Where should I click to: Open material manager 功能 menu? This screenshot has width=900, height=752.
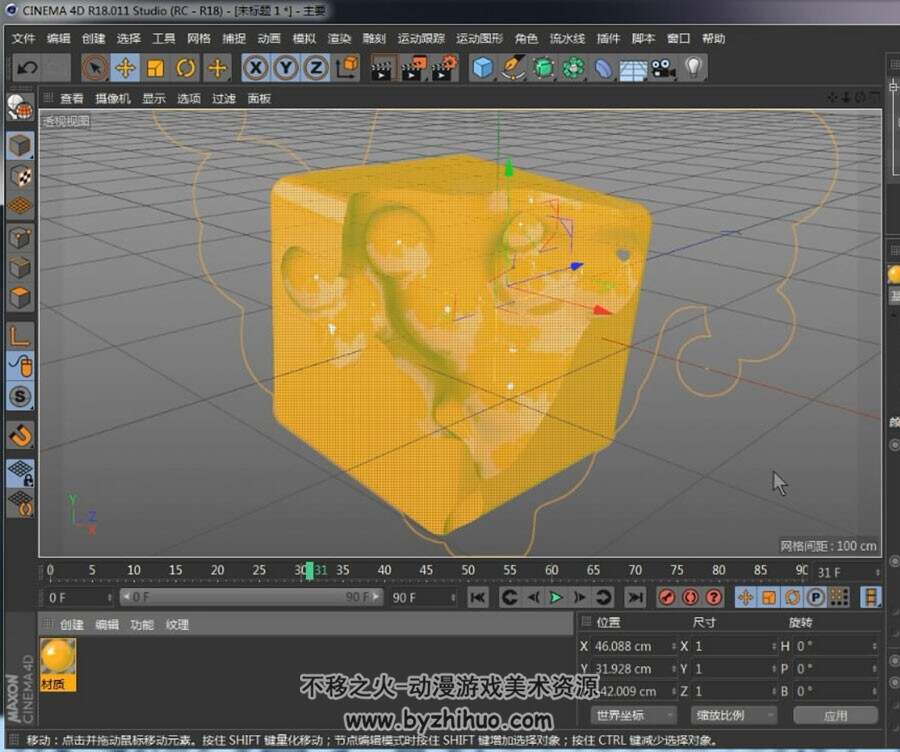142,625
